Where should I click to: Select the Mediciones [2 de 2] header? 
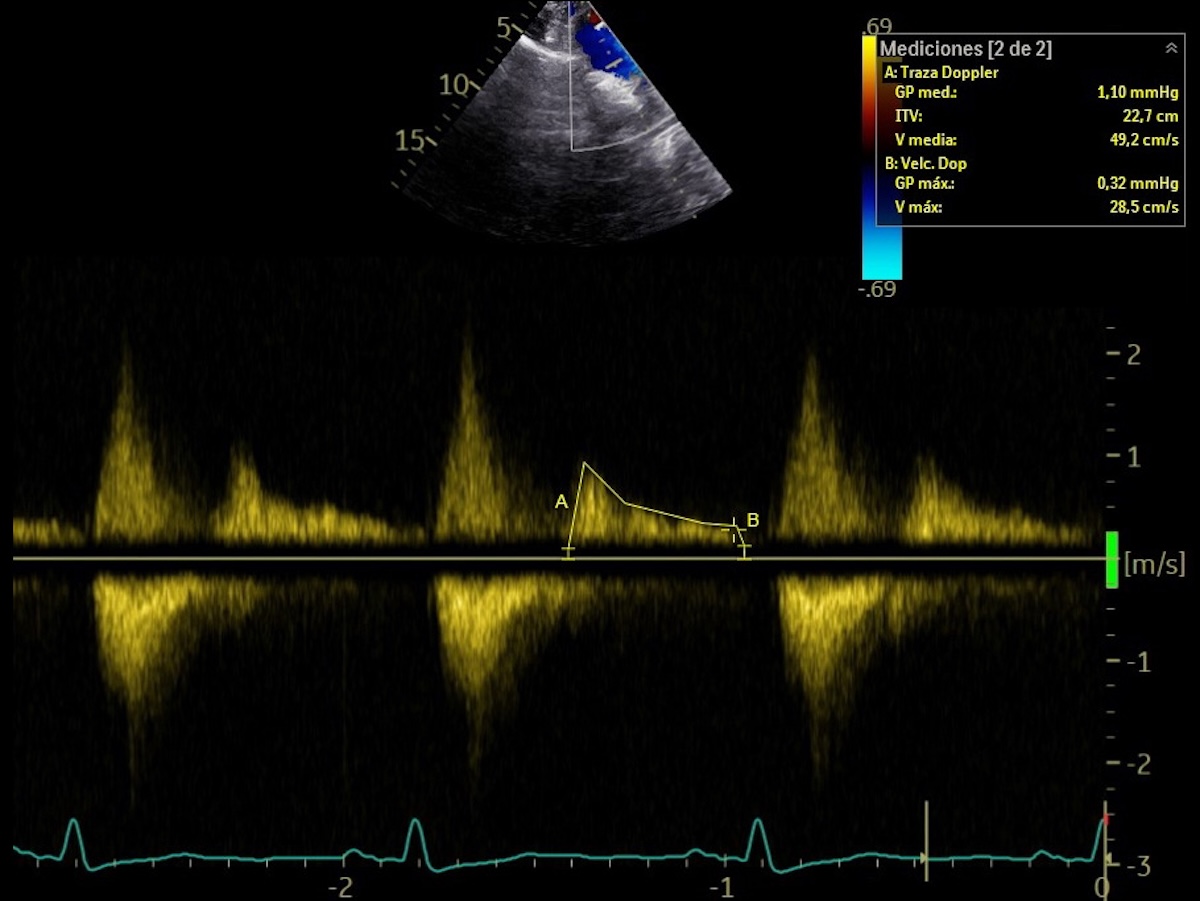coord(966,48)
